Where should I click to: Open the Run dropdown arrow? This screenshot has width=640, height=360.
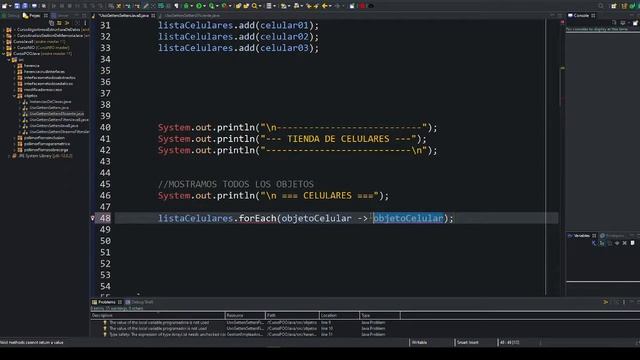click(204, 6)
